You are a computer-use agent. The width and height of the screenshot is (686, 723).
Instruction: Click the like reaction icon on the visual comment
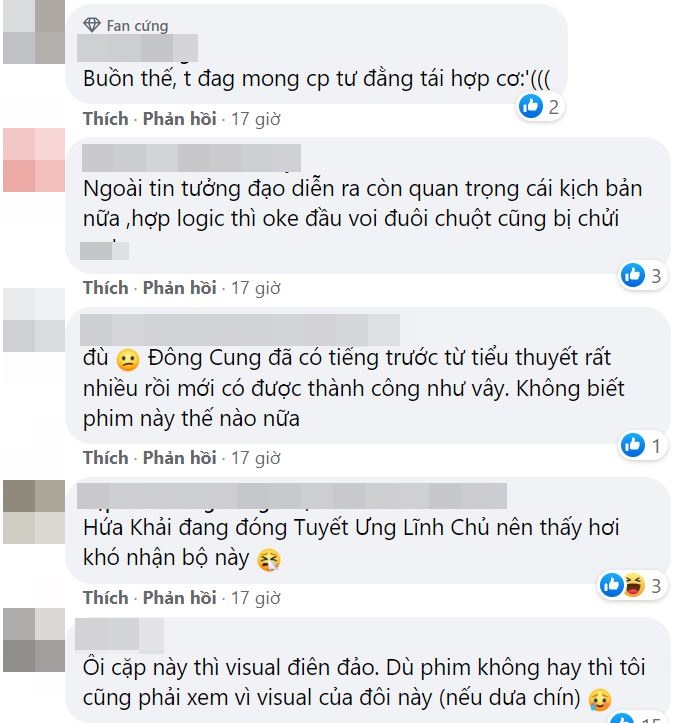pyautogui.click(x=621, y=718)
